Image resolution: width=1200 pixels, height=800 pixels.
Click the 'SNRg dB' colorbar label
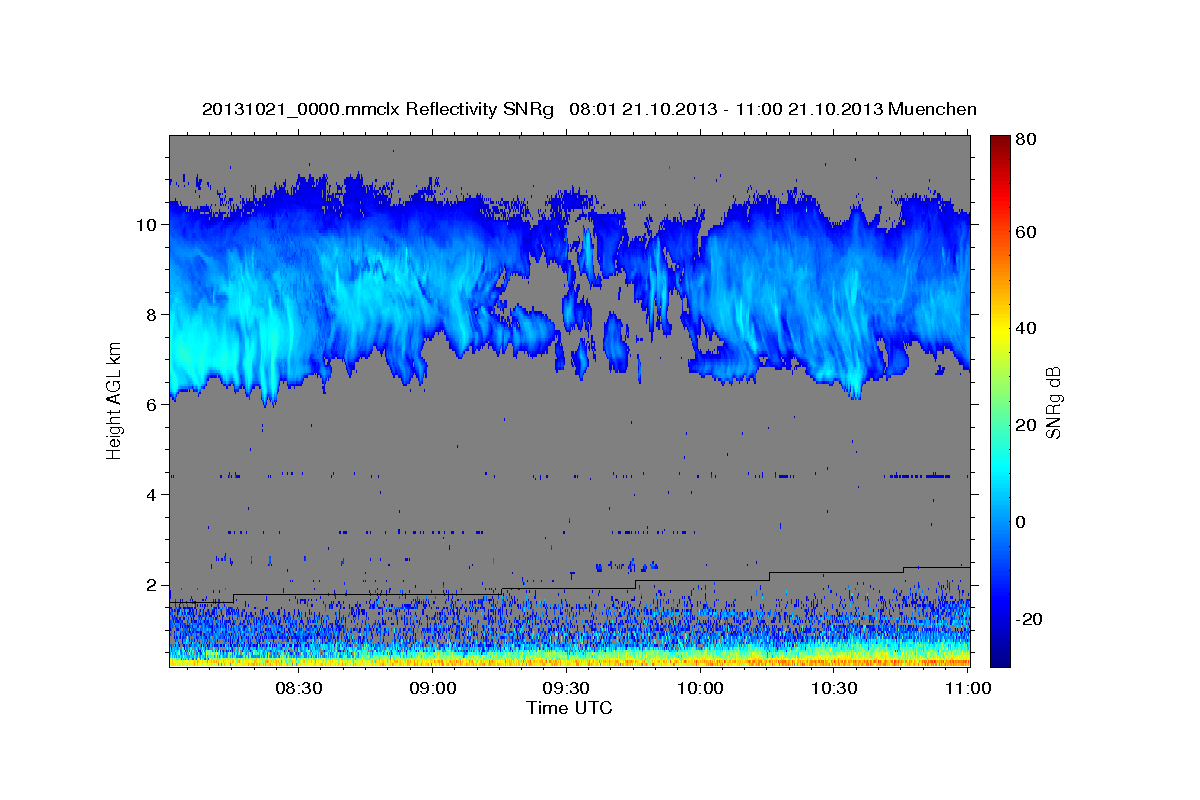(x=1052, y=403)
